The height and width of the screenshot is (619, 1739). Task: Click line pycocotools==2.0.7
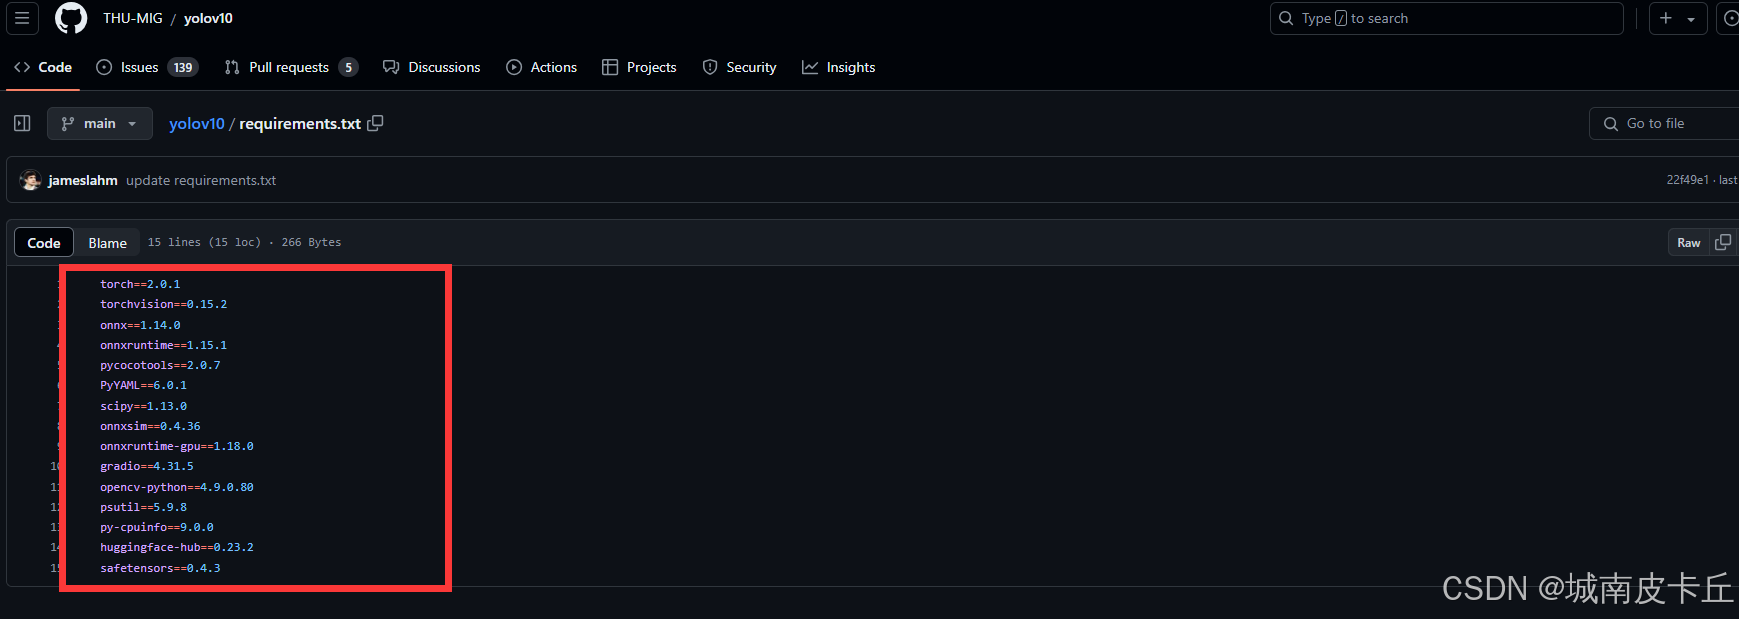(160, 365)
